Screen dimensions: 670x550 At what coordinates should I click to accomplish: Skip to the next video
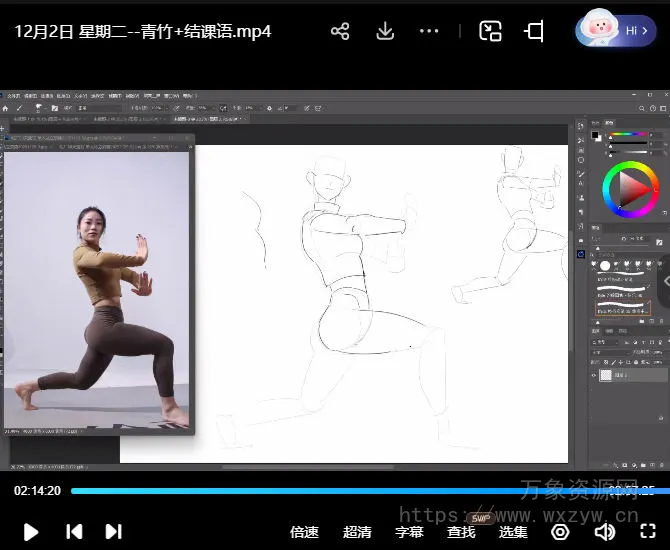[x=113, y=532]
